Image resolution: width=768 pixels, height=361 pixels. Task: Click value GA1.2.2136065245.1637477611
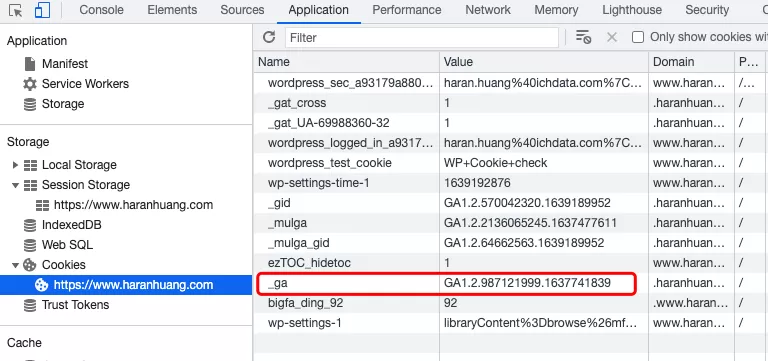[x=530, y=223]
